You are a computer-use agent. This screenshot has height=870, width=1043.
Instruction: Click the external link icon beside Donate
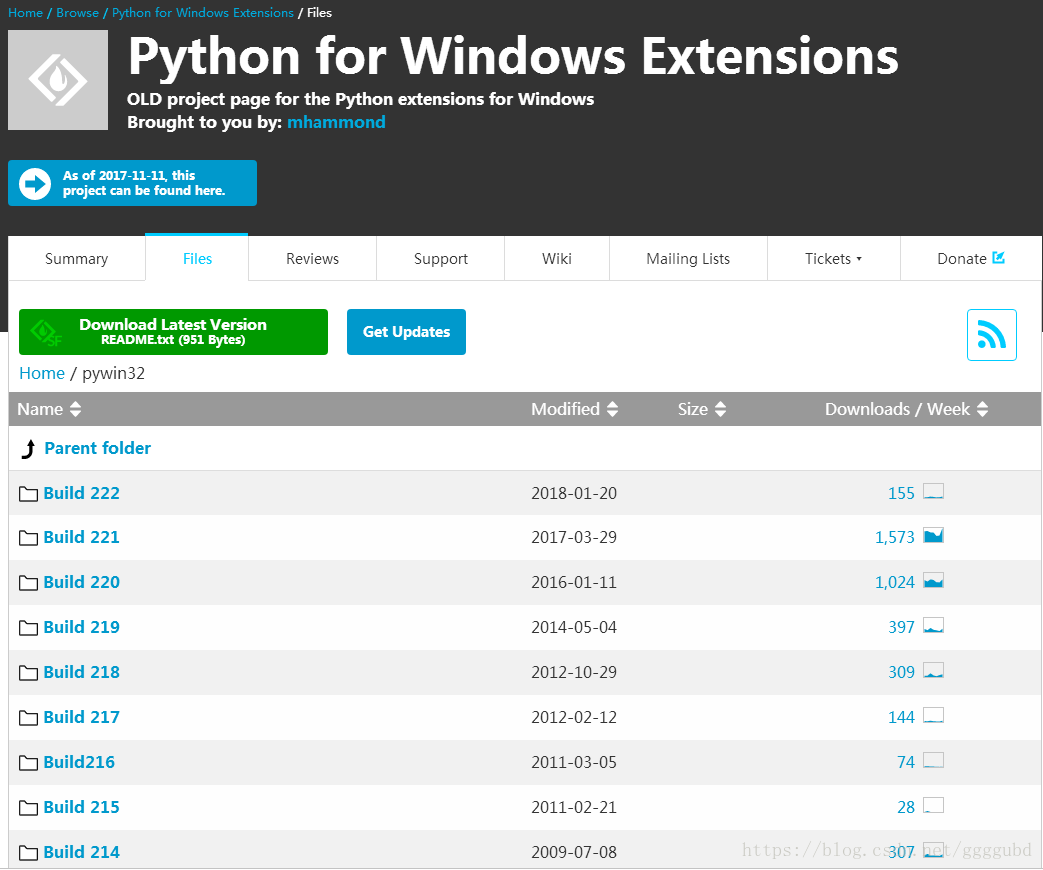[998, 257]
